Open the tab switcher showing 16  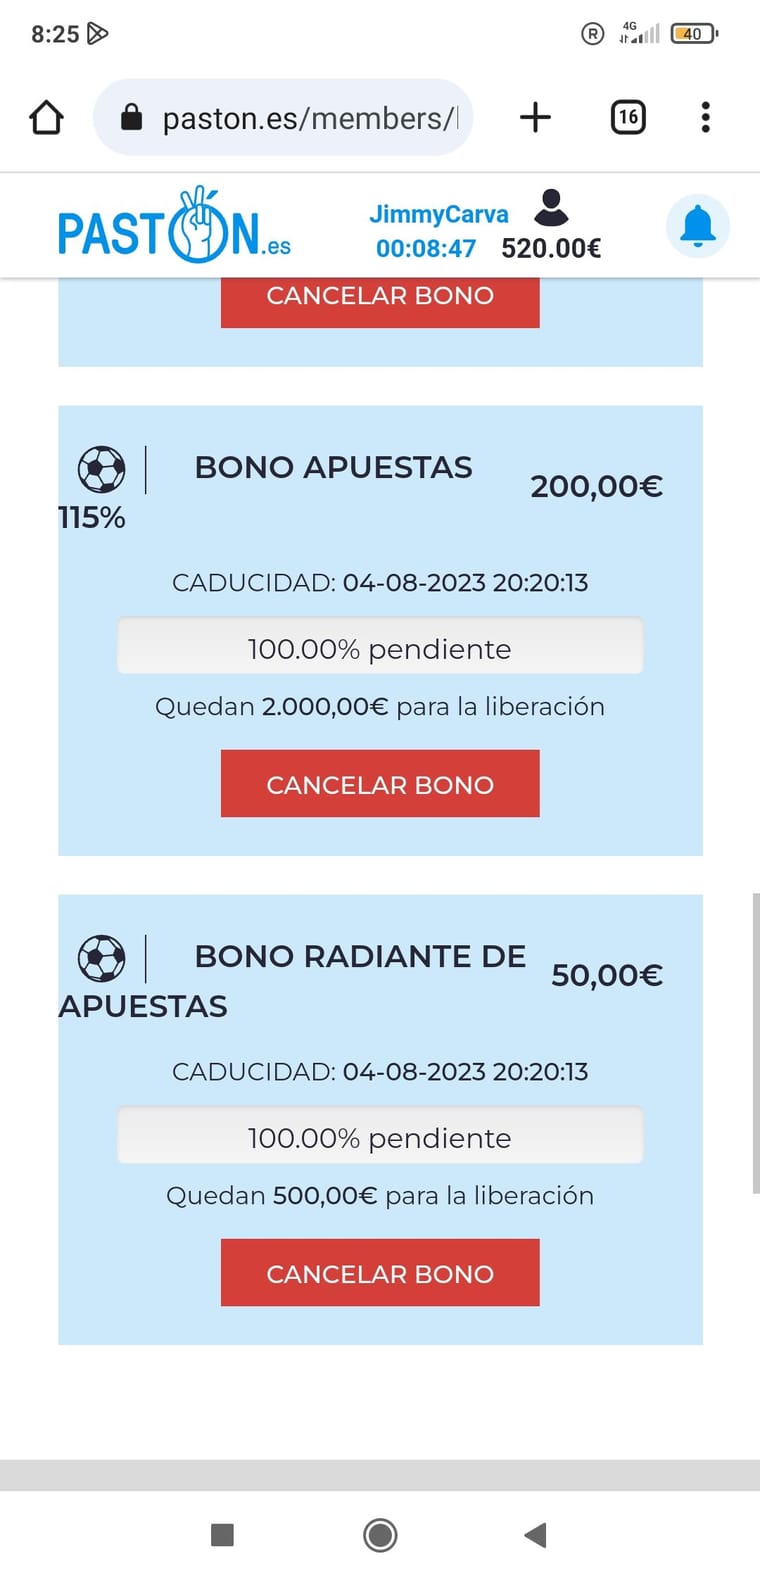click(x=628, y=118)
